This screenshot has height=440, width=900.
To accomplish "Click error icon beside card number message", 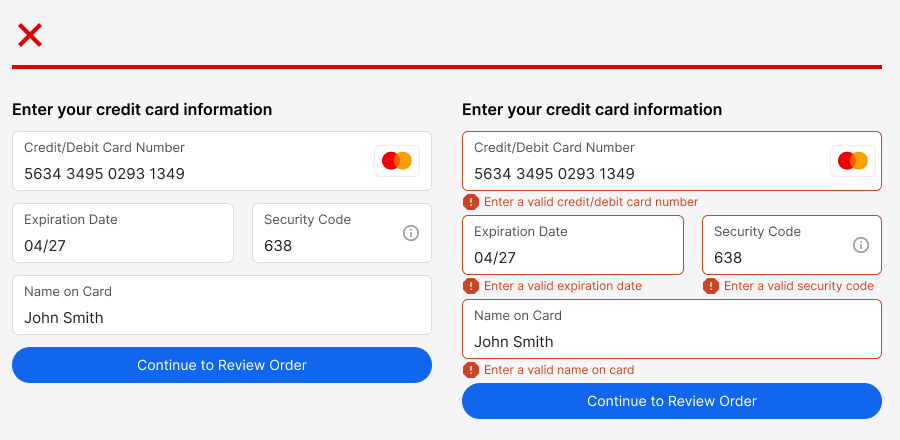I will pyautogui.click(x=471, y=202).
